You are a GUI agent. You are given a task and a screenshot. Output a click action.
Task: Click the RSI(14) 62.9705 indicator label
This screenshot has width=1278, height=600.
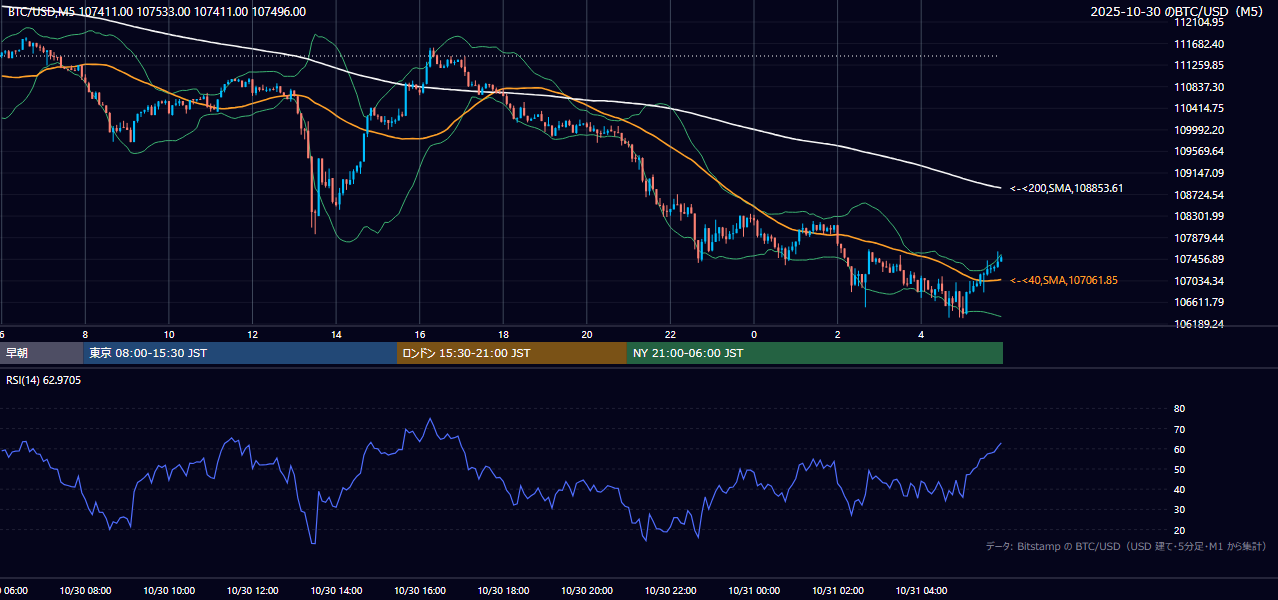(x=44, y=380)
